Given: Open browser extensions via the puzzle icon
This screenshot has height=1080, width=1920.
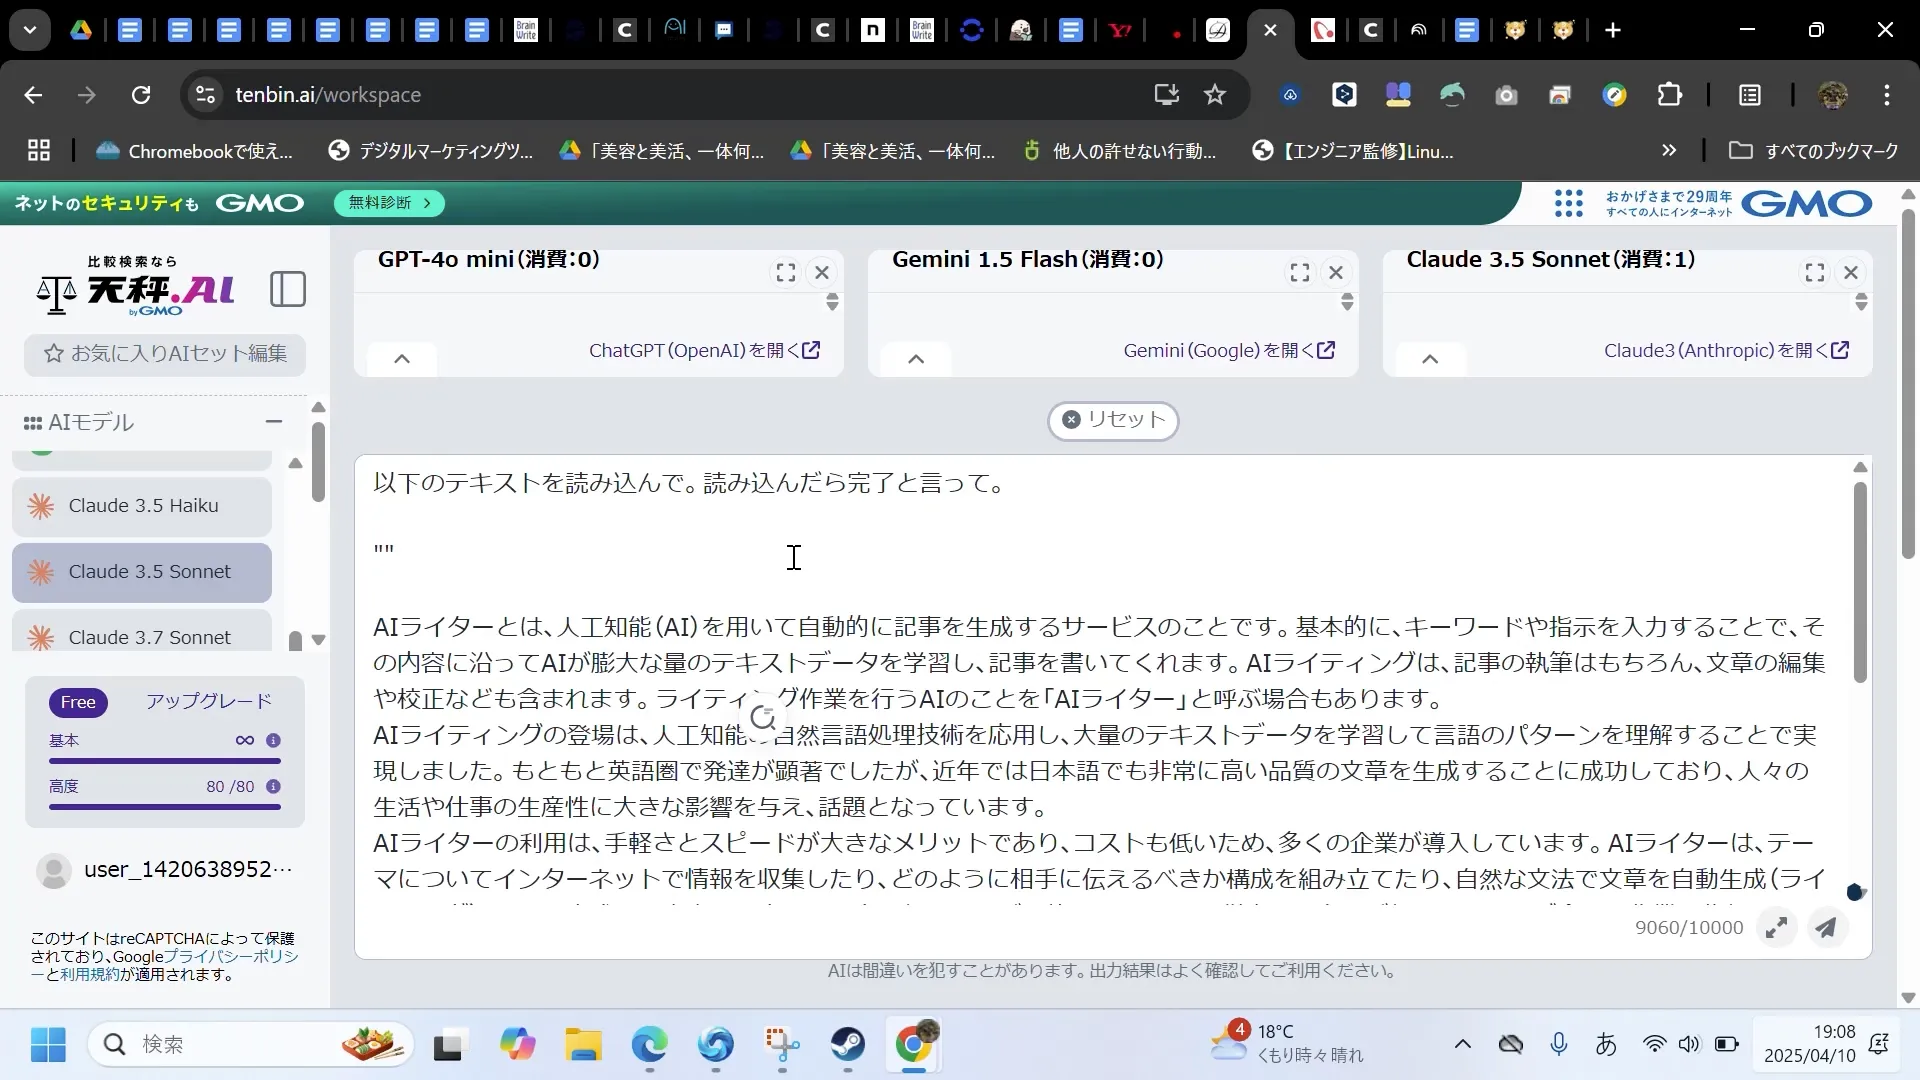Looking at the screenshot, I should pos(1671,94).
